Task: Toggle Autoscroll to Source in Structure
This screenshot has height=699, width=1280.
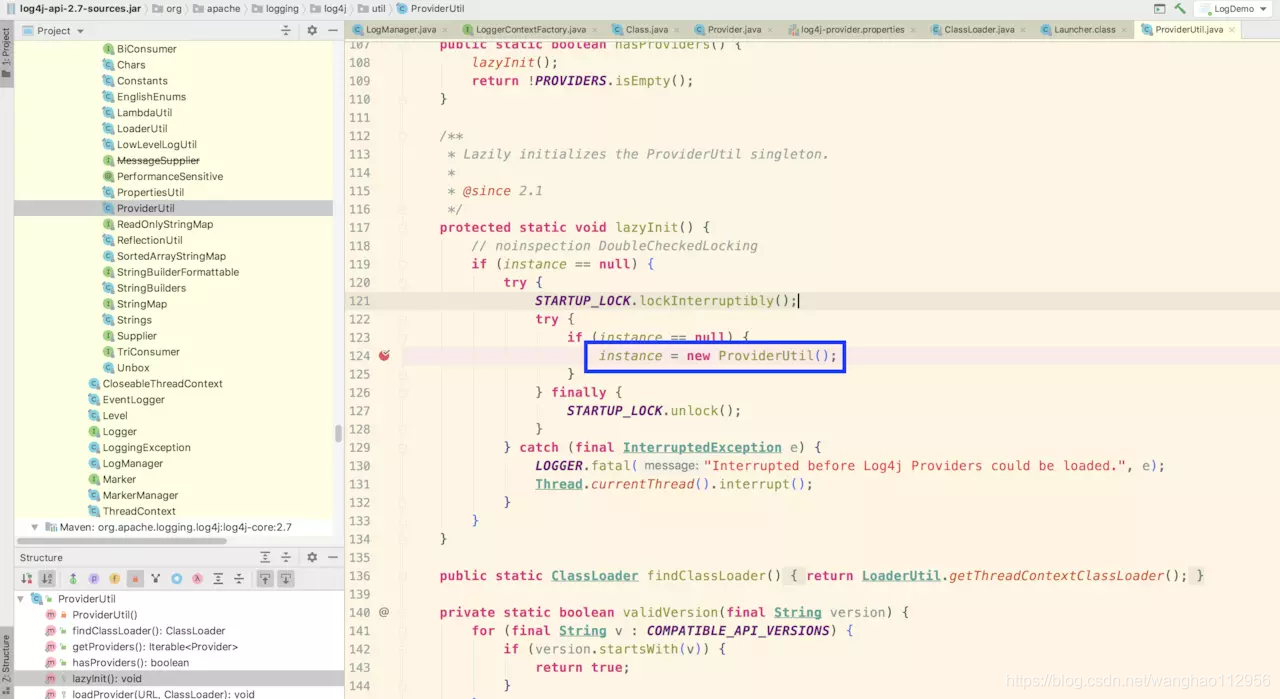Action: [x=265, y=578]
